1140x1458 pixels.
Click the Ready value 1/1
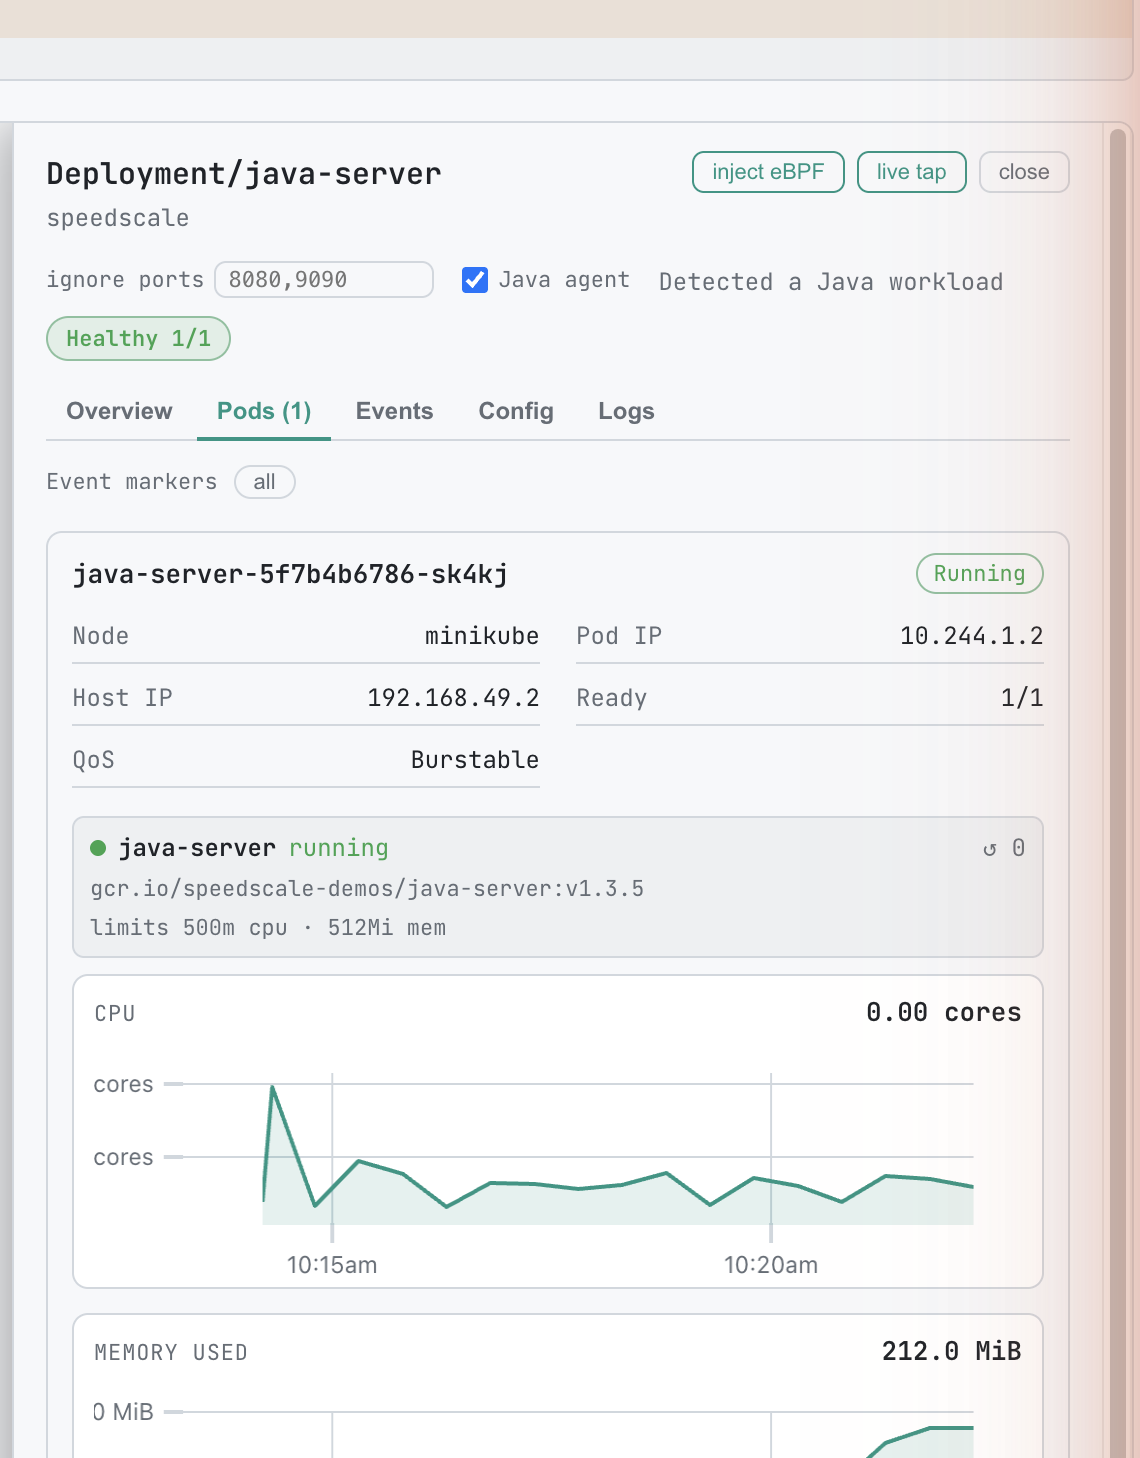coord(1022,698)
